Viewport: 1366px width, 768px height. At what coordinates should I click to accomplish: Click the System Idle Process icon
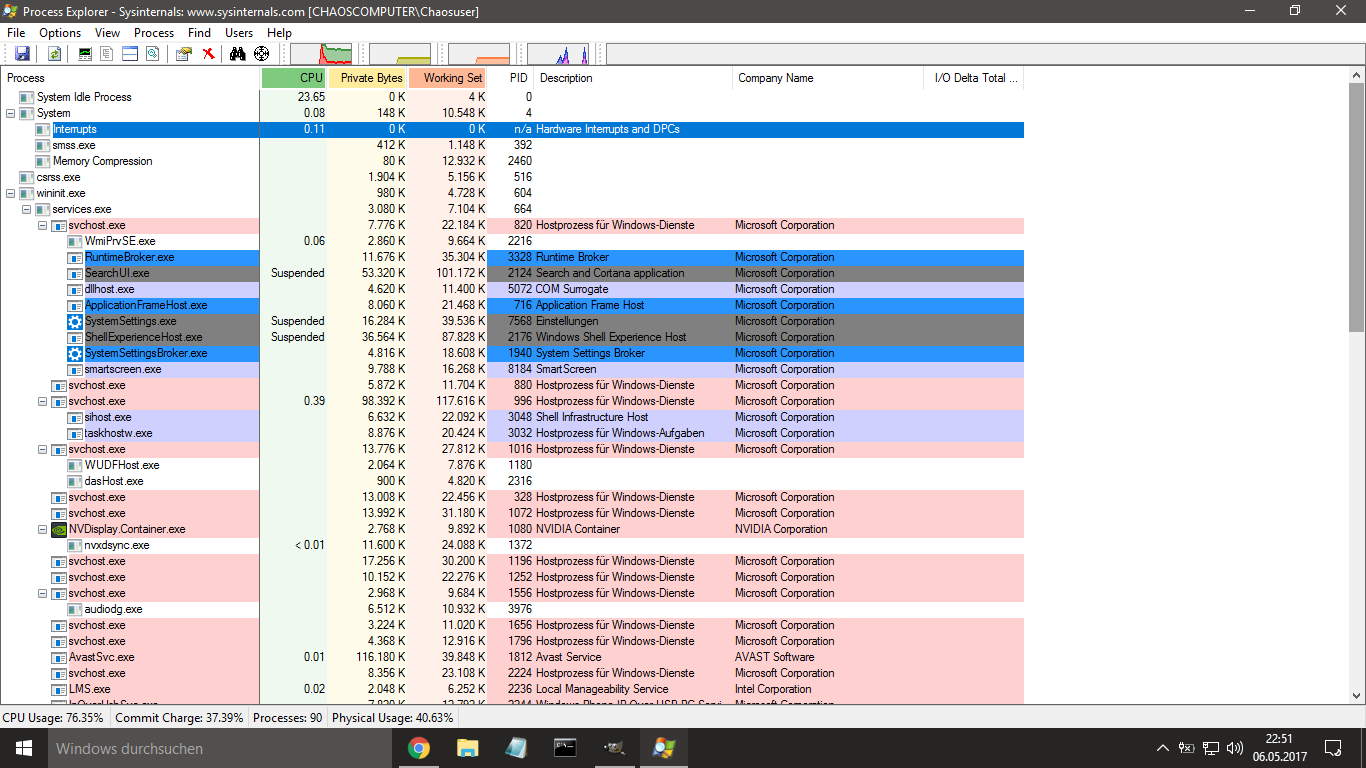(27, 97)
